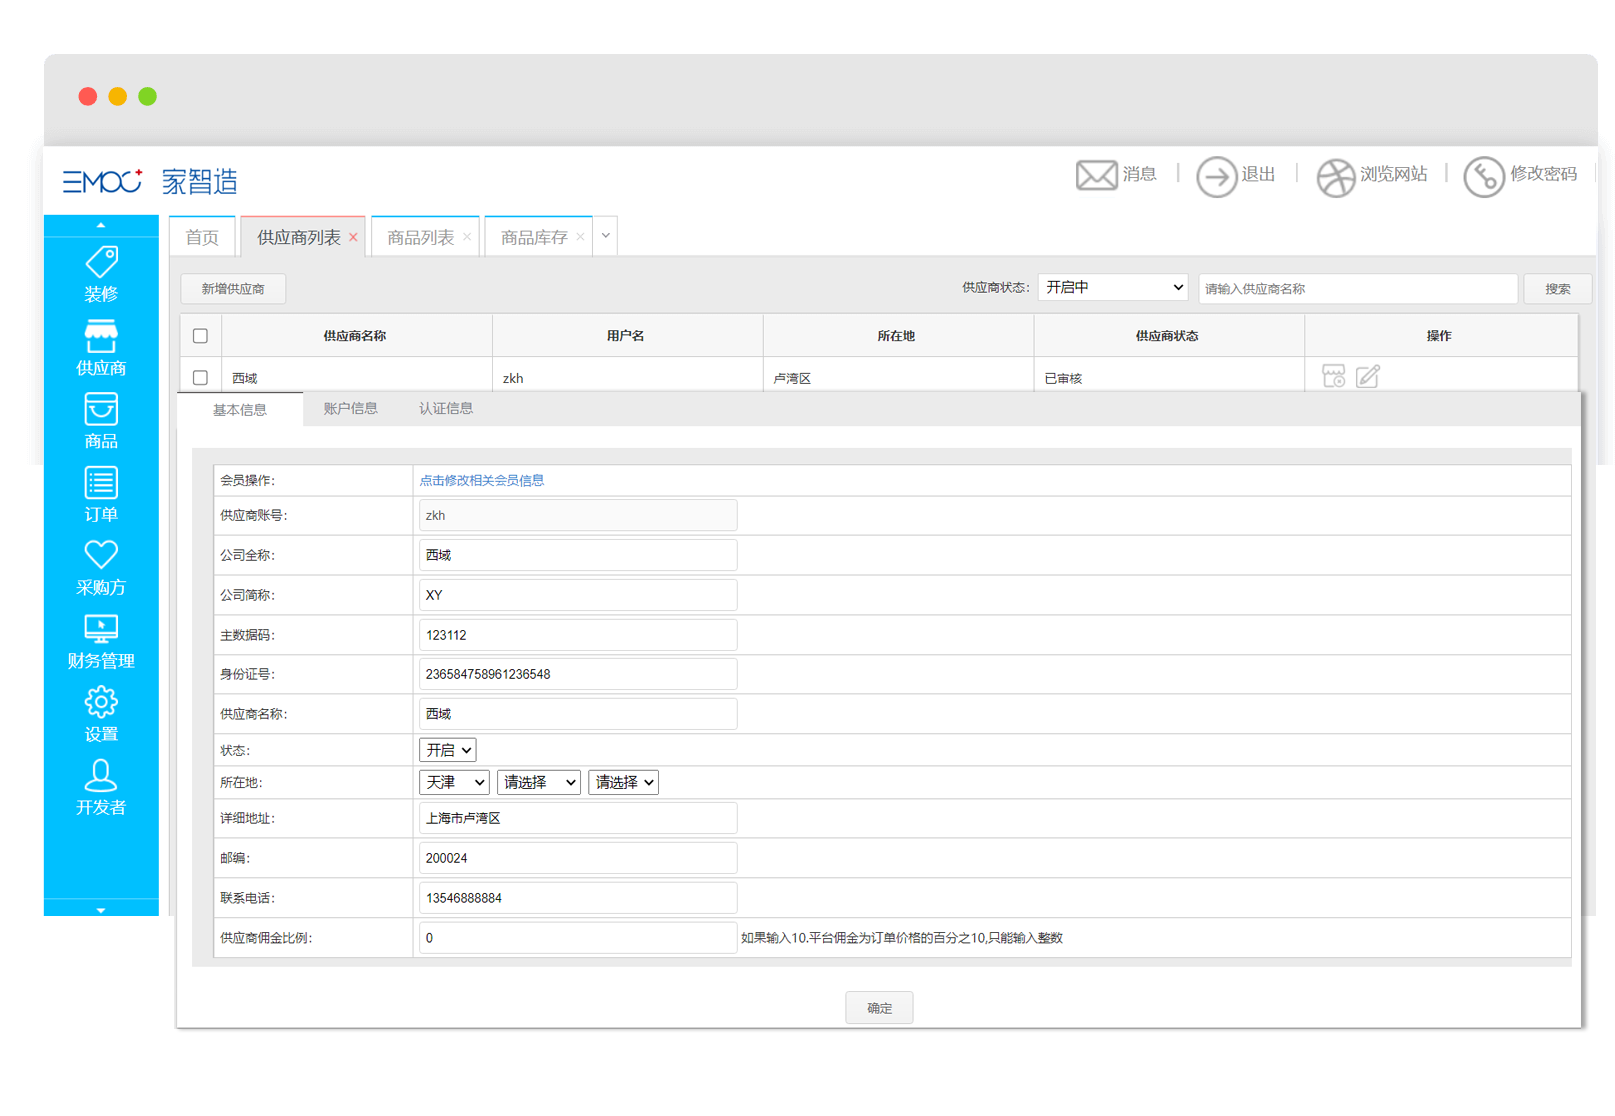Click the 身份证号 input field
This screenshot has width=1615, height=1116.
click(x=578, y=674)
